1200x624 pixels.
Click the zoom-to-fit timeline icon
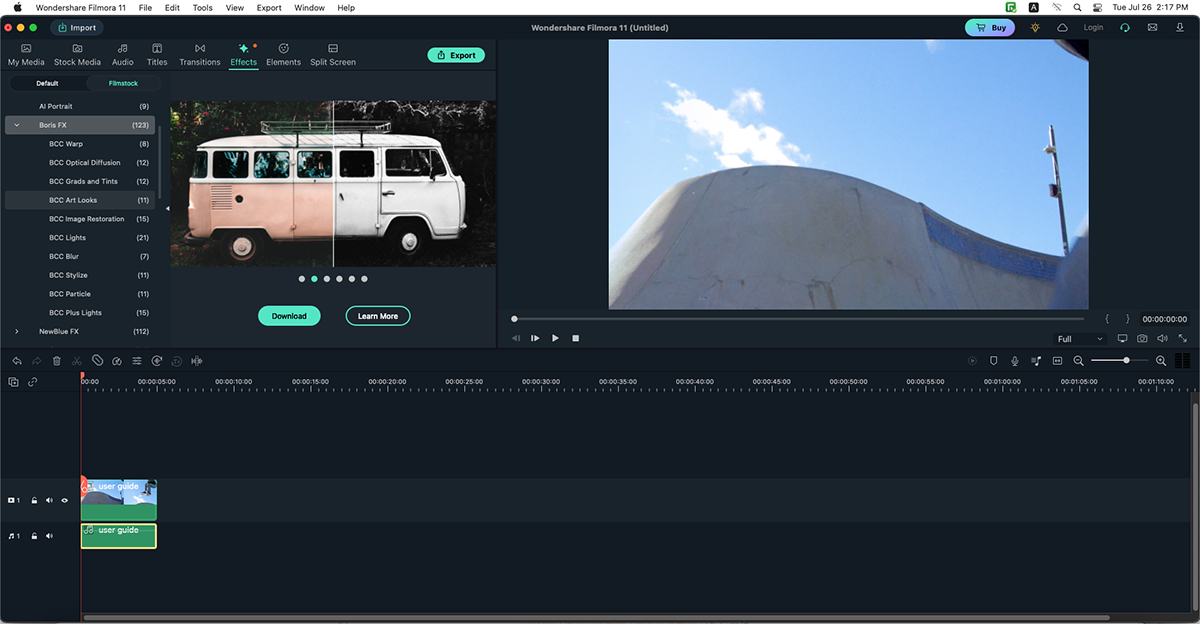1057,360
